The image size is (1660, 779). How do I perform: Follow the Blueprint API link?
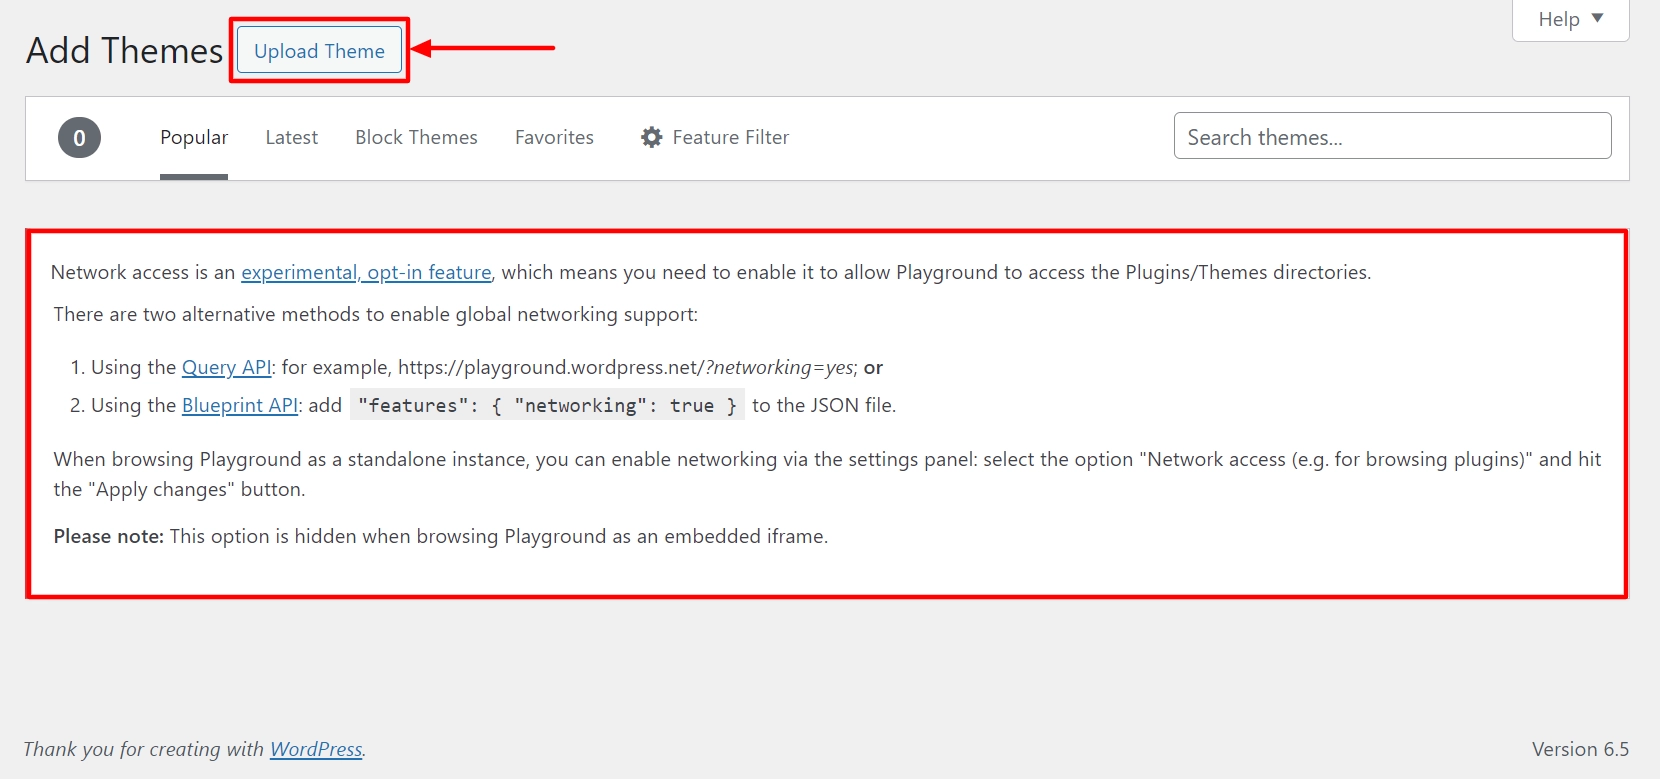[240, 405]
